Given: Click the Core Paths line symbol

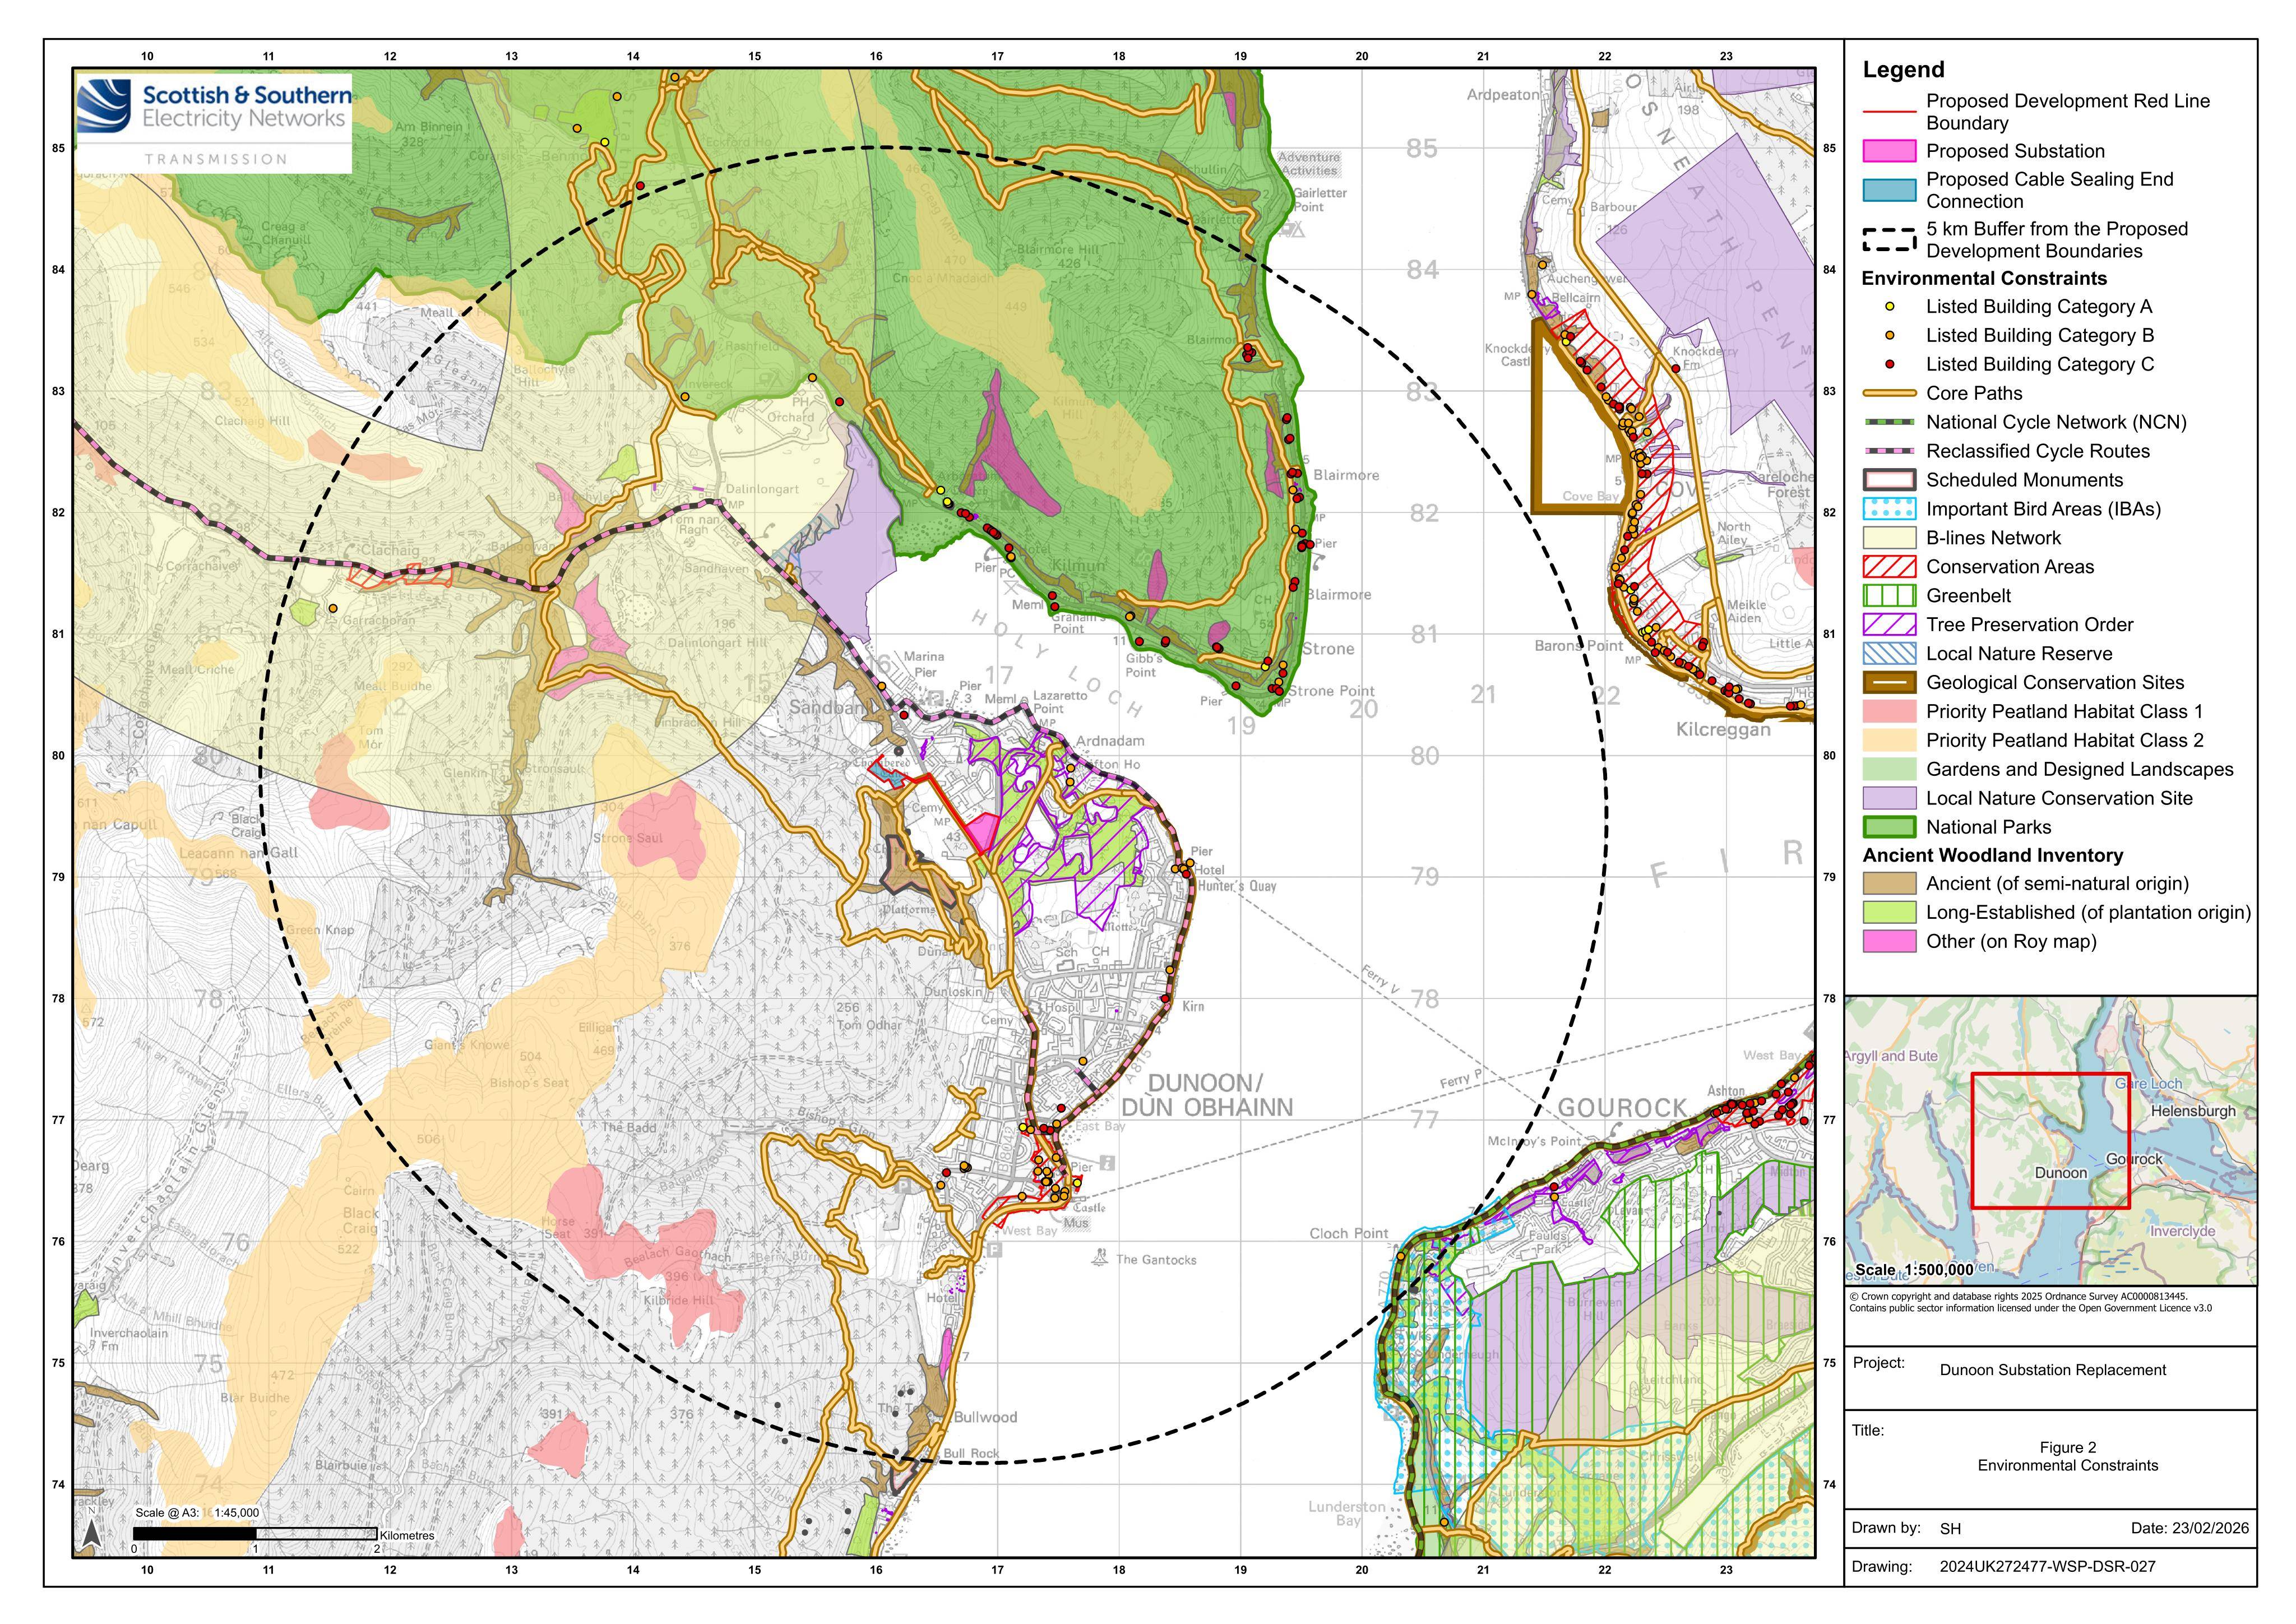Looking at the screenshot, I should 1889,393.
